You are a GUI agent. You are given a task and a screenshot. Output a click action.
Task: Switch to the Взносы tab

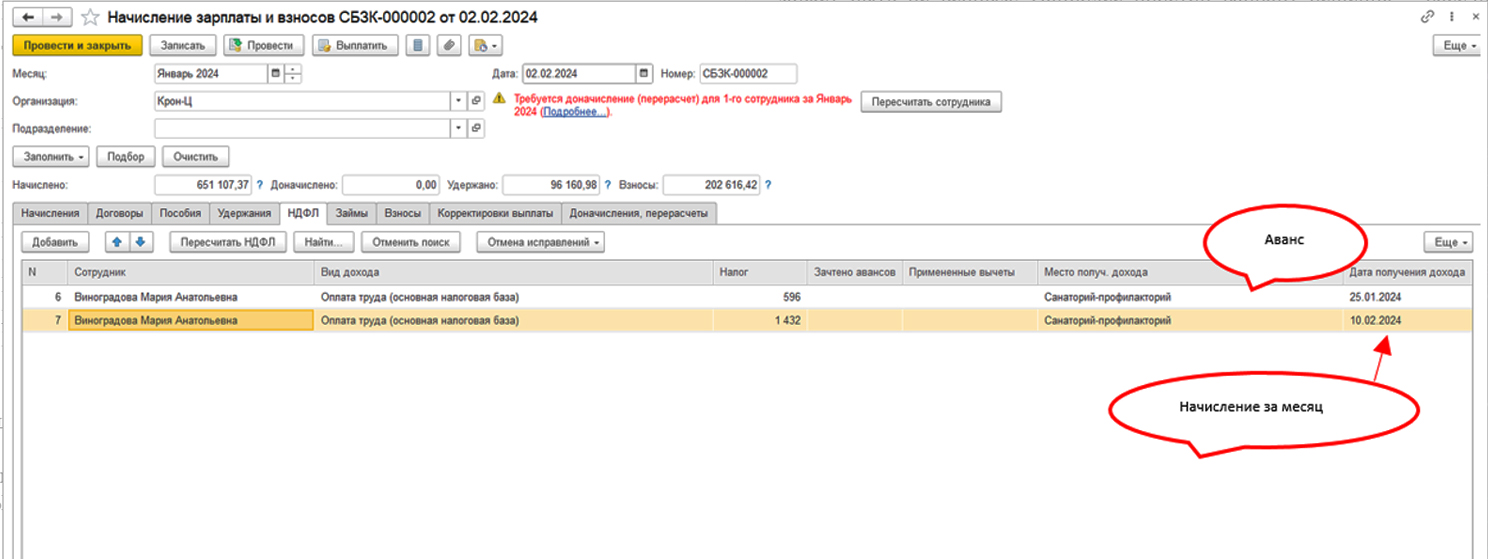tap(403, 213)
